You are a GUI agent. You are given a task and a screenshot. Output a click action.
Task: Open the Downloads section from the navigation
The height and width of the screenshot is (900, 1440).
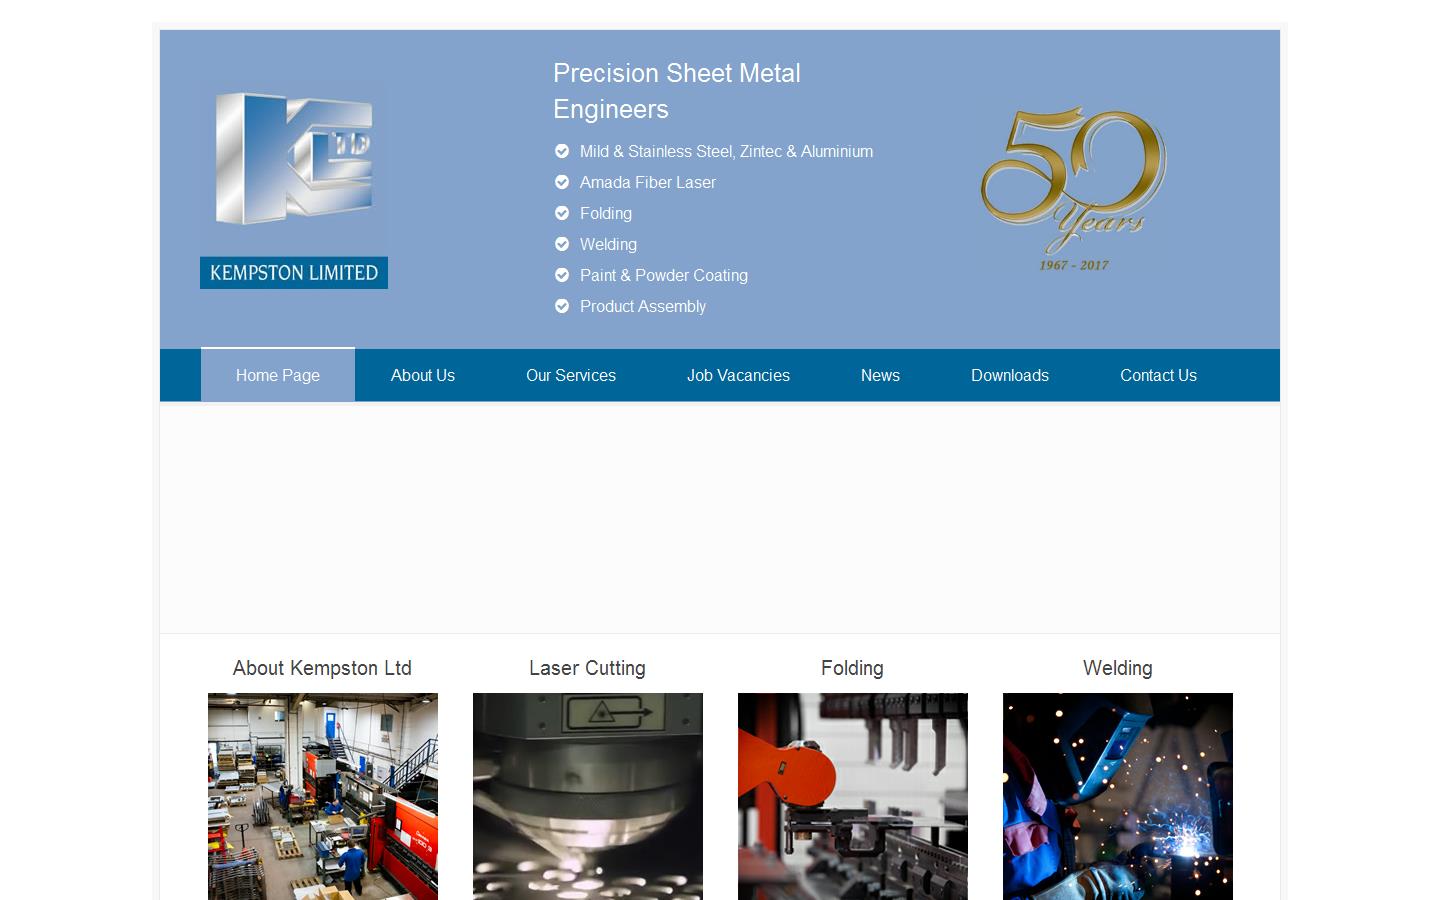tap(1010, 375)
